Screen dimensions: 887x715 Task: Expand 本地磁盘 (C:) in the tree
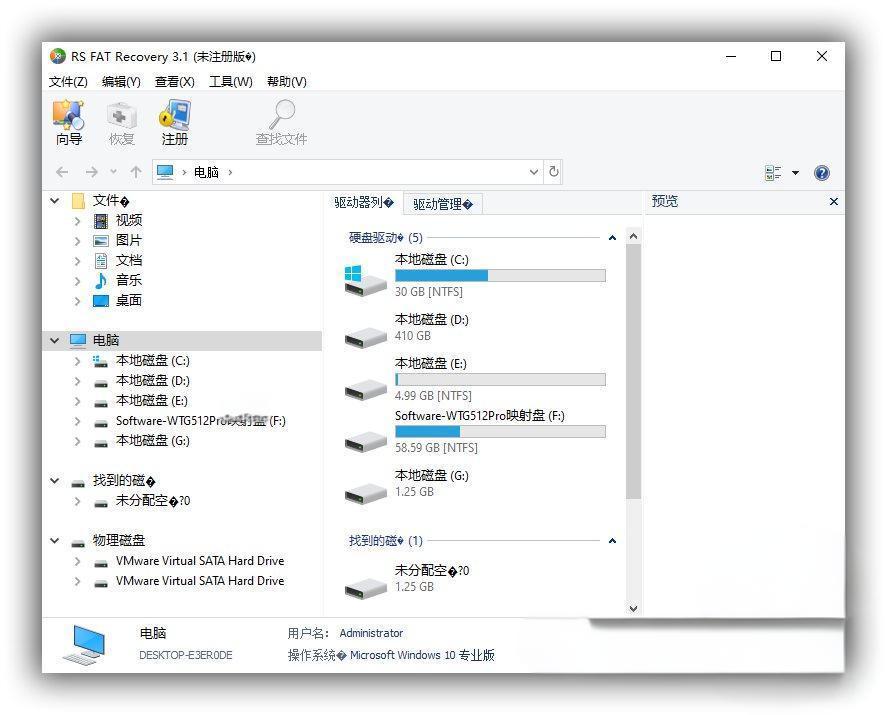pos(77,361)
